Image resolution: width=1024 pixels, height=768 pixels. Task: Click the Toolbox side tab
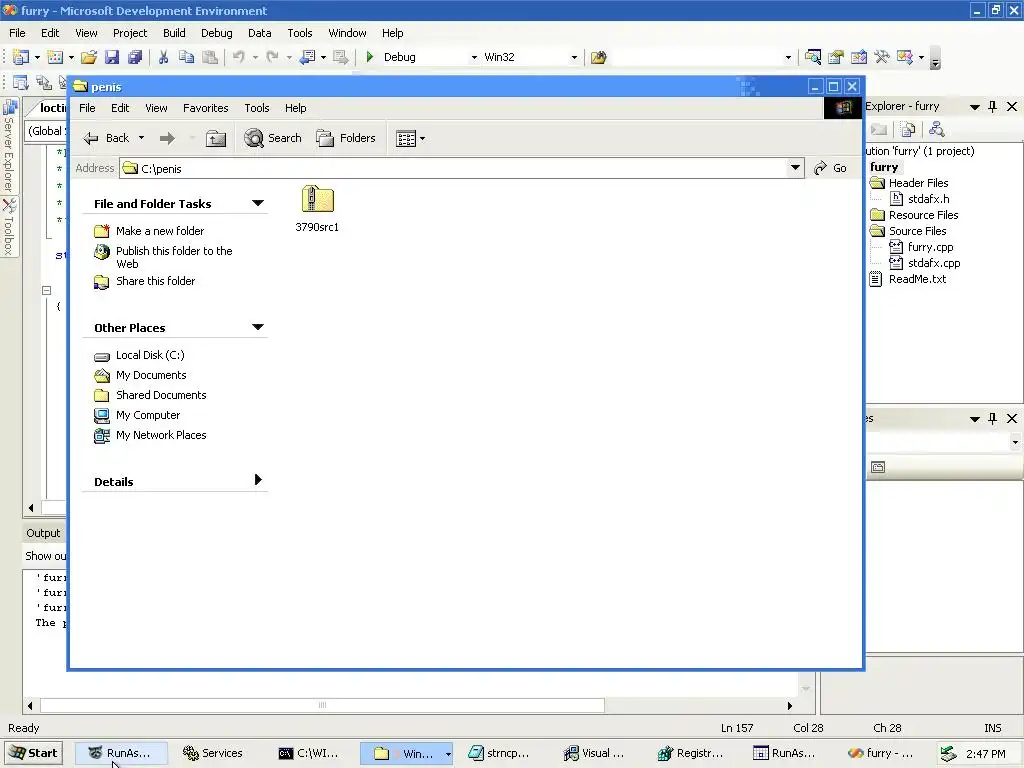[9, 227]
